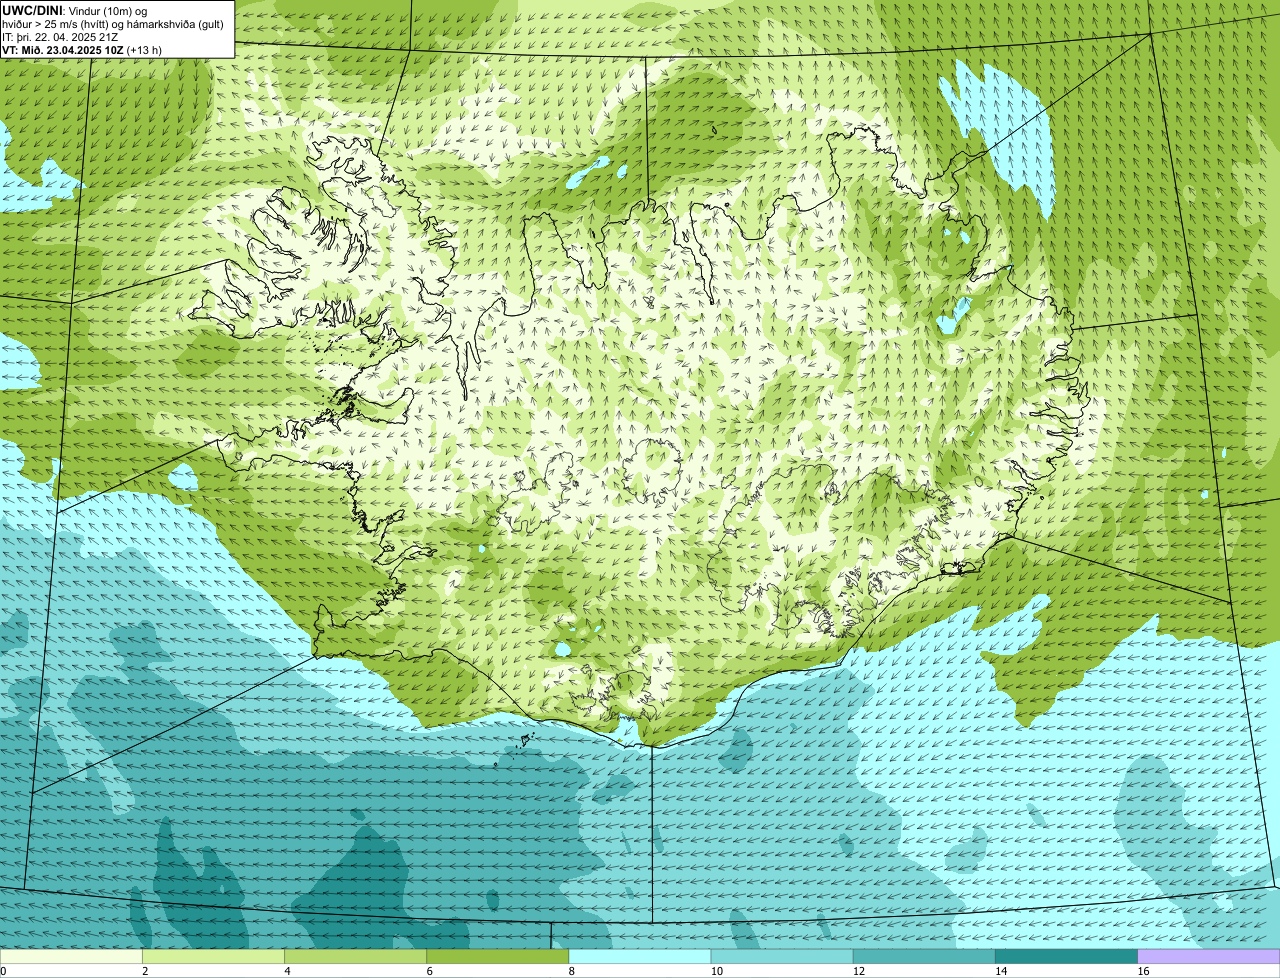Select the light turquoise 10–12 m/s legend swatch
Viewport: 1280px width, 978px height.
[782, 957]
